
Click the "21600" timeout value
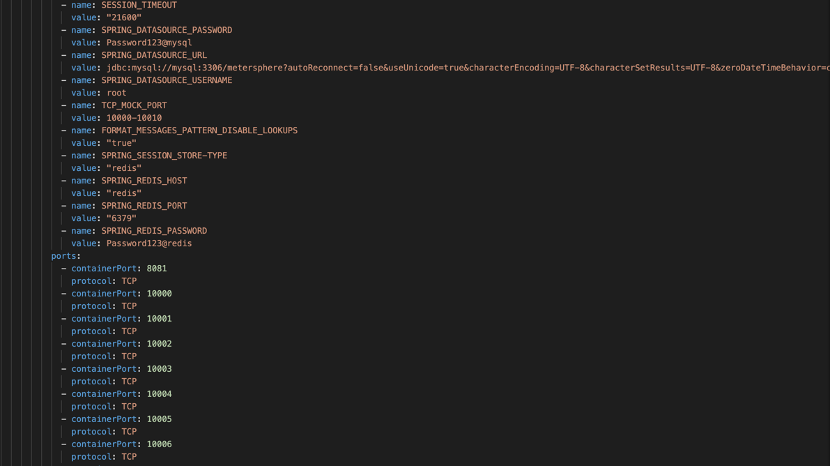pyautogui.click(x=124, y=17)
